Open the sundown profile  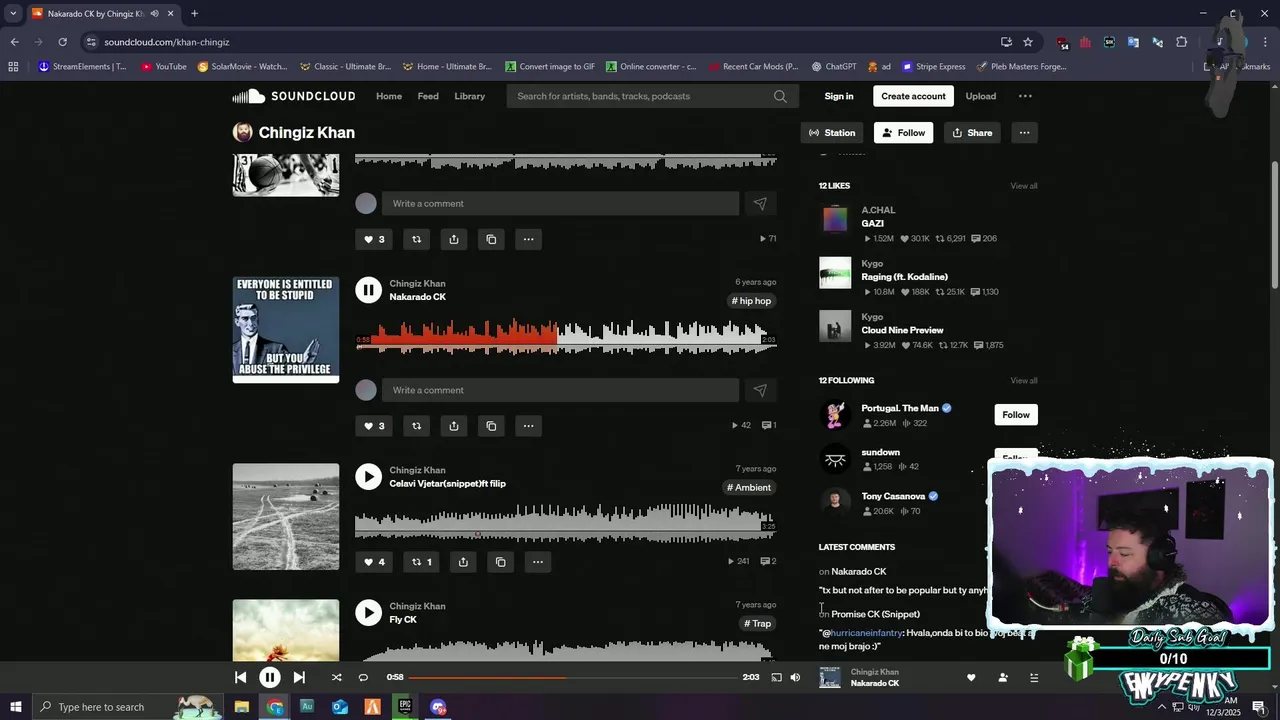pyautogui.click(x=880, y=452)
